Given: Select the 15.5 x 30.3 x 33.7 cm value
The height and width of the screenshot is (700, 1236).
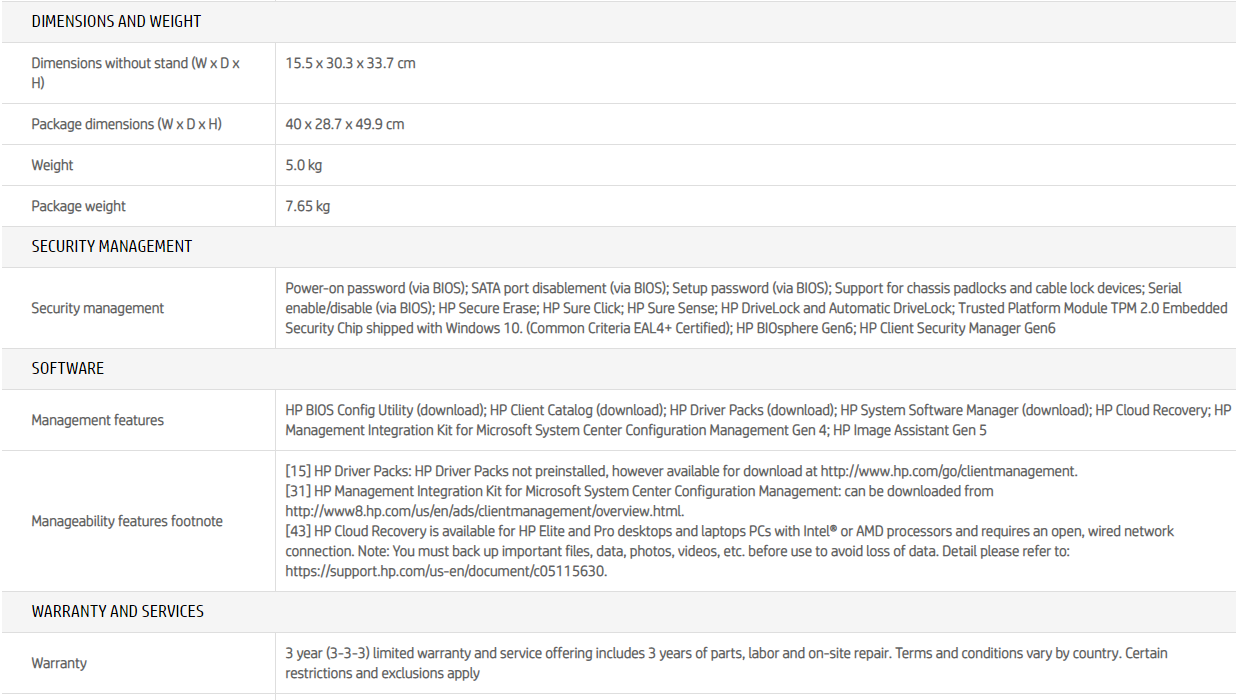Looking at the screenshot, I should click(350, 63).
